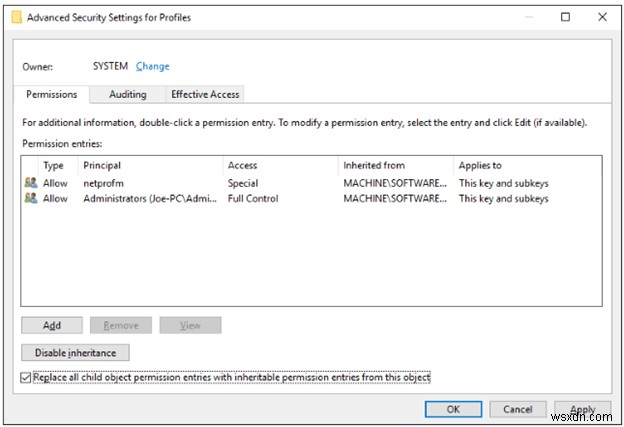Click the Cancel button
Viewport: 624px width, 427px height.
pos(518,408)
